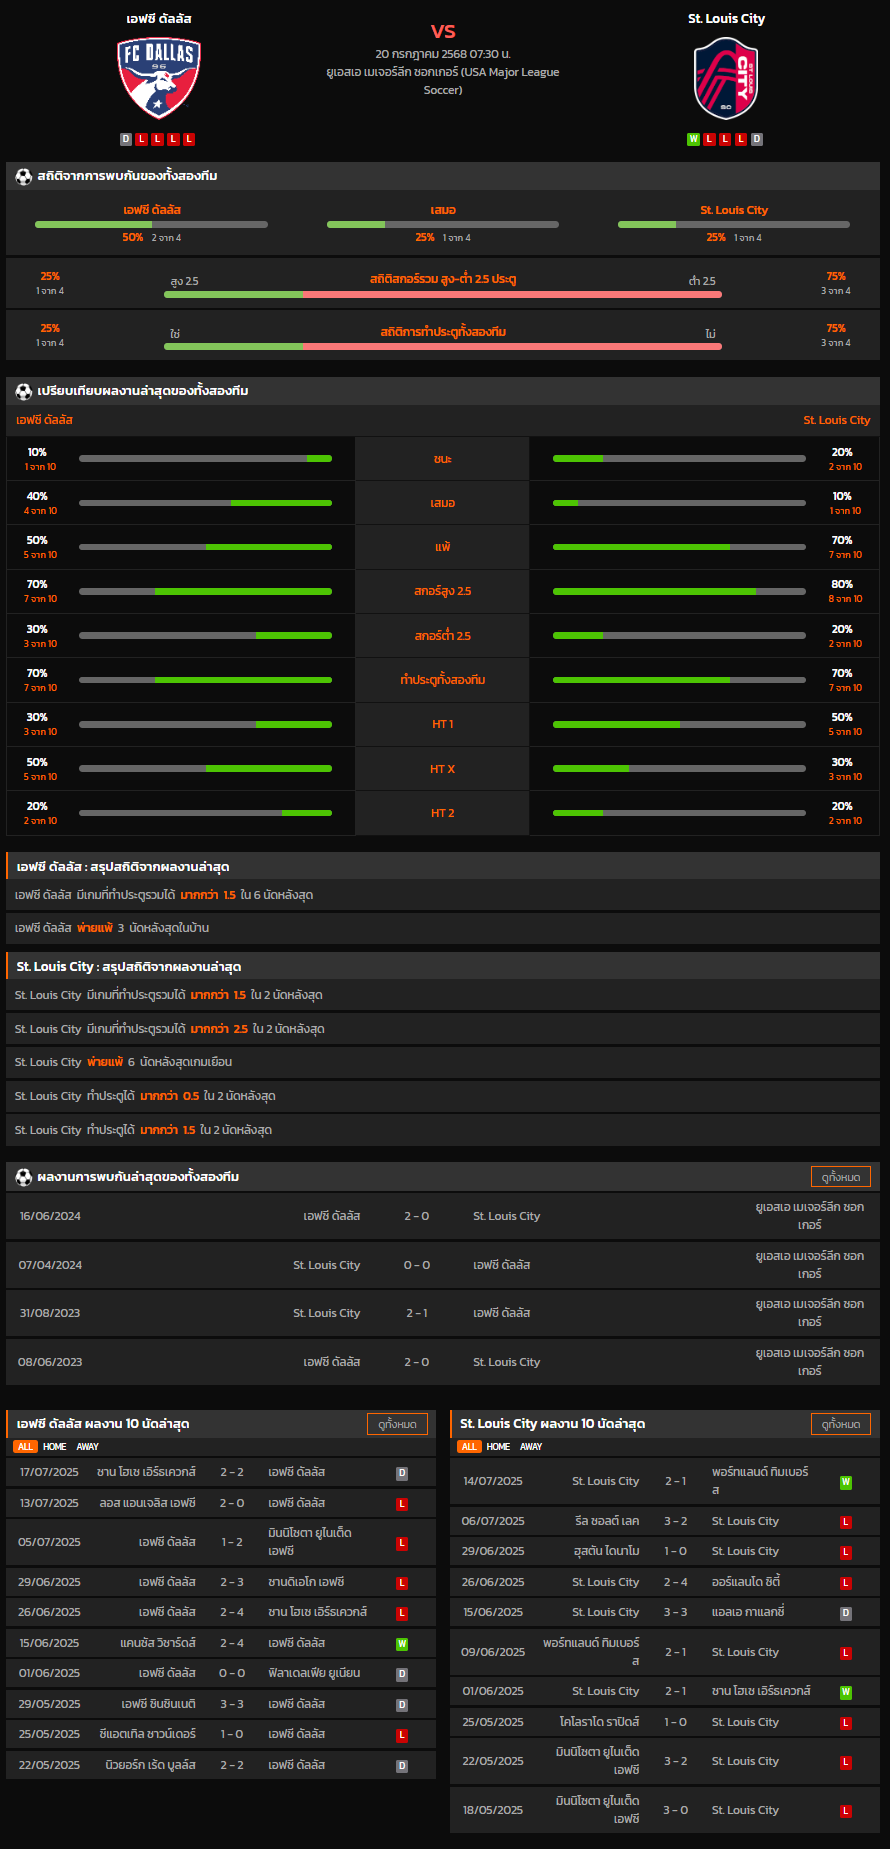This screenshot has width=890, height=1849.
Task: Click the L result badge on FC Dallas 26/06/2025 row
Action: point(402,1613)
